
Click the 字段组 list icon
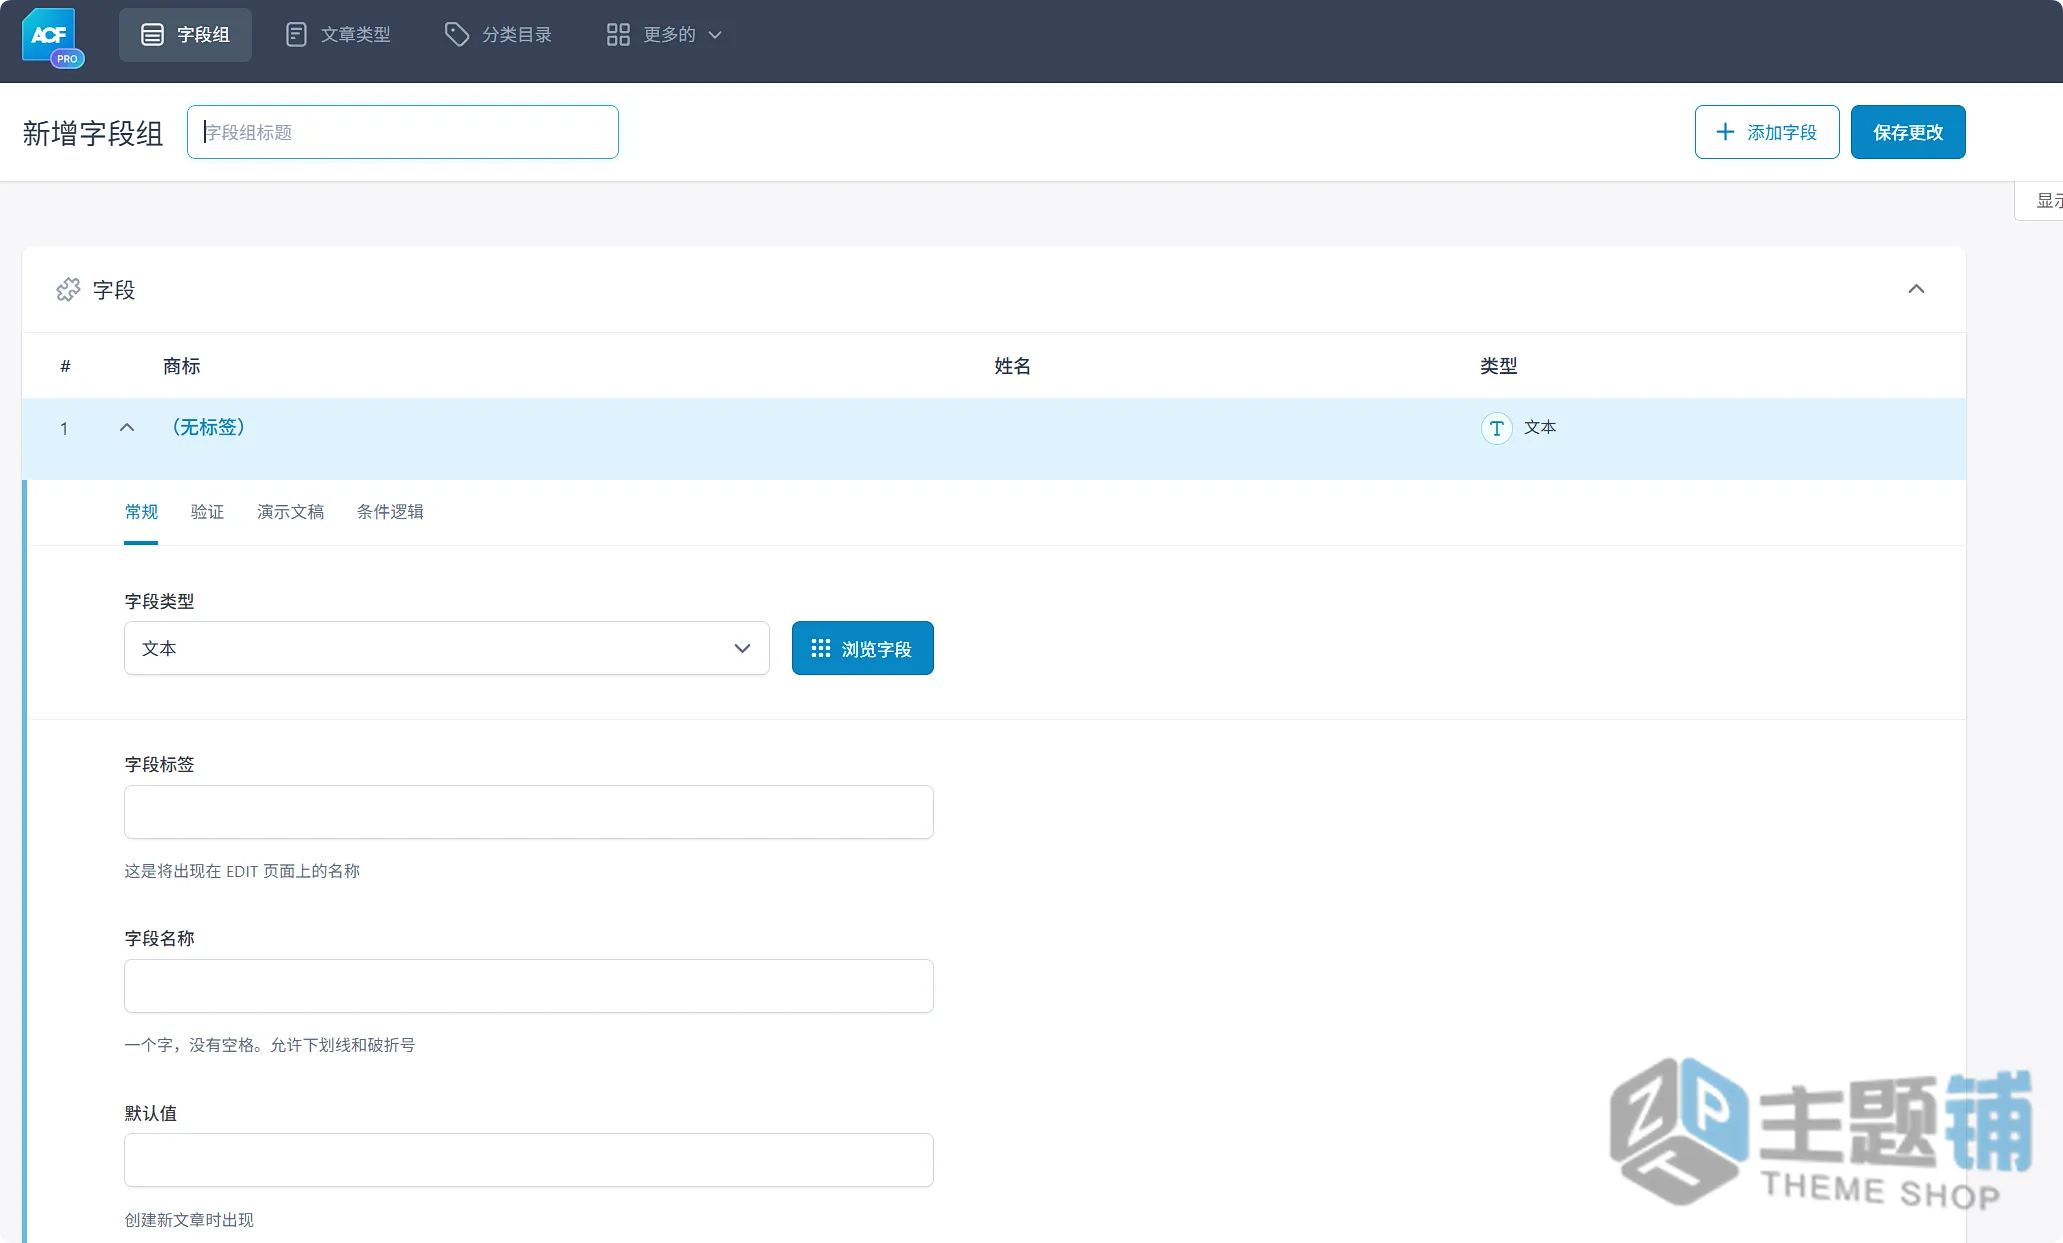152,35
